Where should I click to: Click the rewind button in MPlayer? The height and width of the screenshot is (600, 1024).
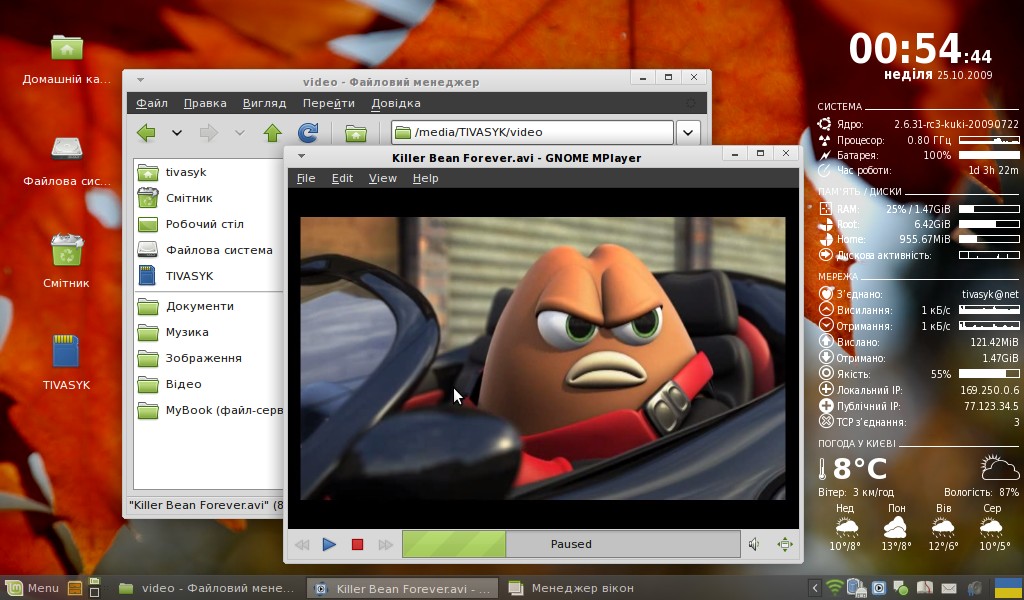(302, 545)
